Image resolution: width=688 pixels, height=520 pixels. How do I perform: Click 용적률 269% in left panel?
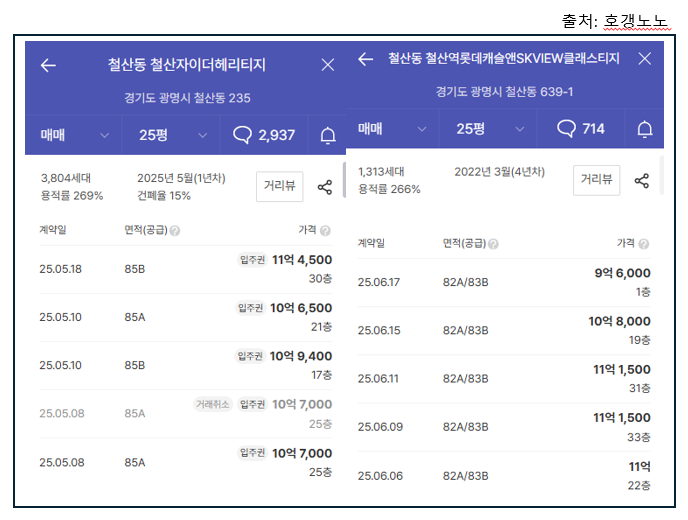[72, 196]
